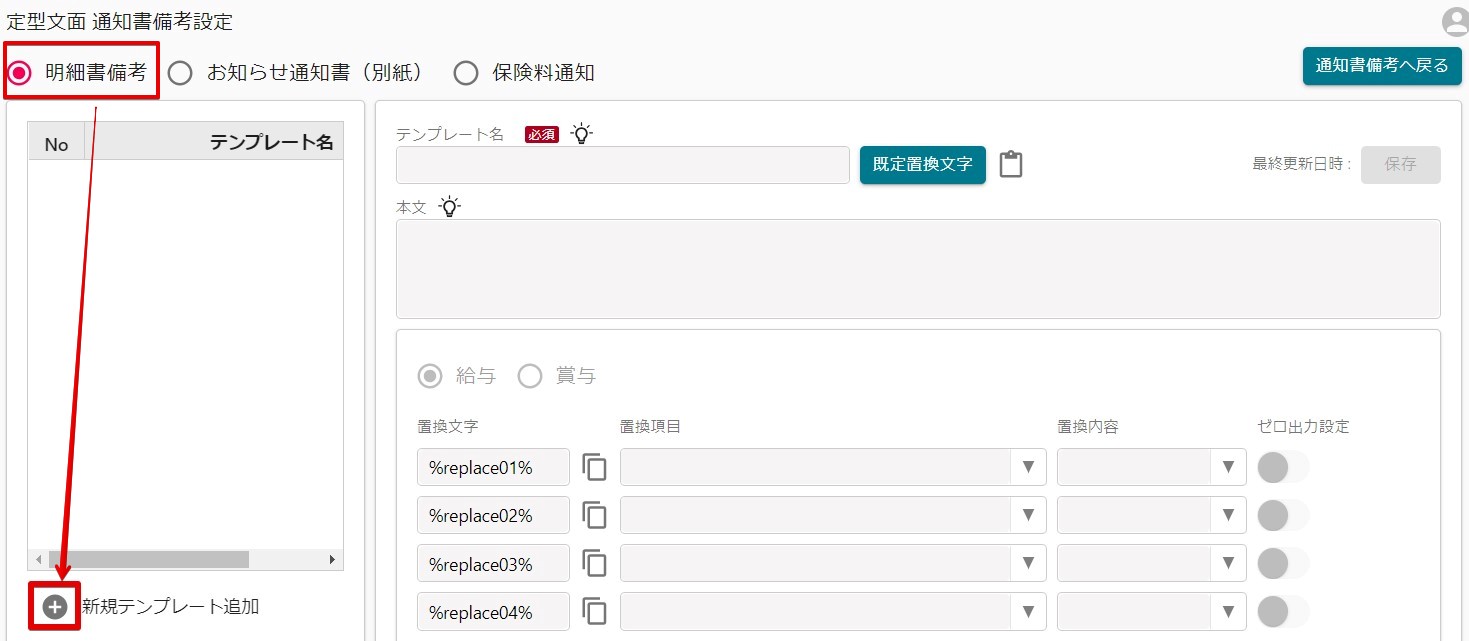Toggle ゼロ出力設定 switch for %replace02%
Viewport: 1469px width, 641px height.
coord(1283,515)
